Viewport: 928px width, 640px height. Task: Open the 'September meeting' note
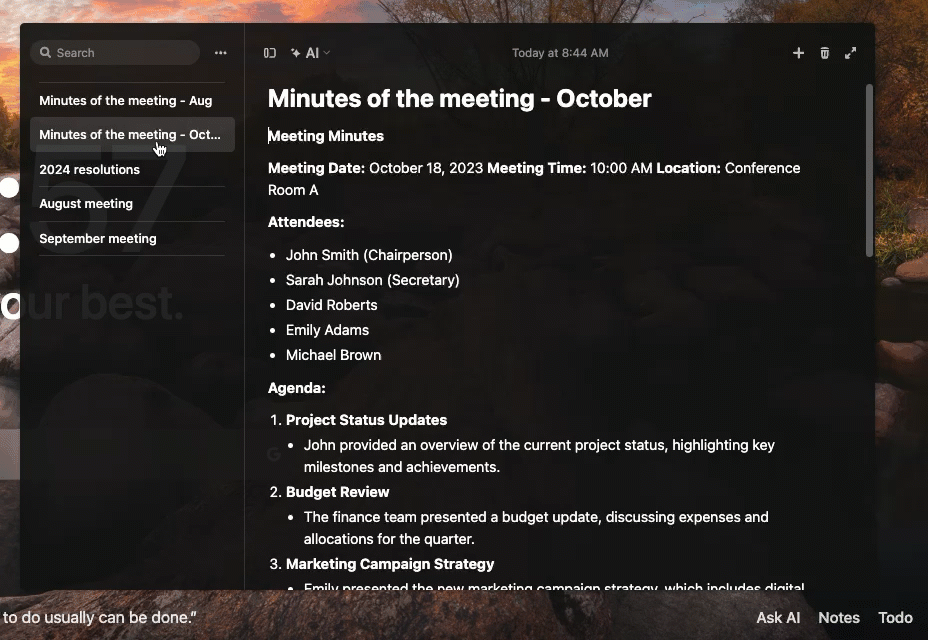[98, 239]
